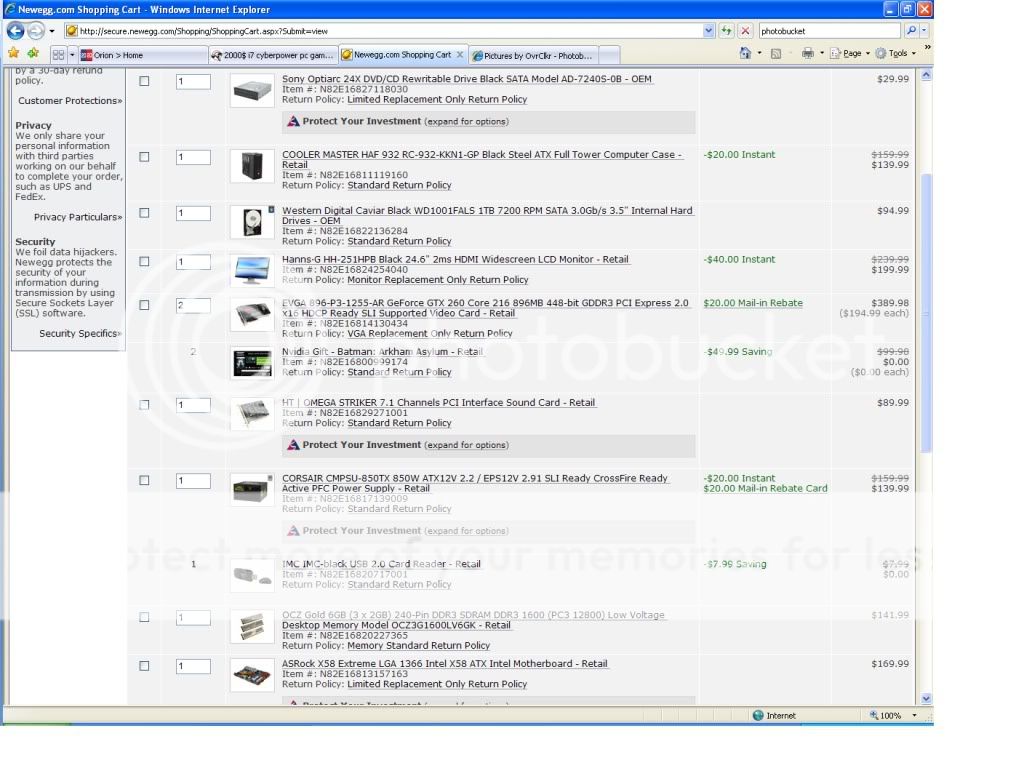This screenshot has height=768, width=1024.
Task: Open the recent pages dropdown beside forward arrow
Action: click(52, 31)
